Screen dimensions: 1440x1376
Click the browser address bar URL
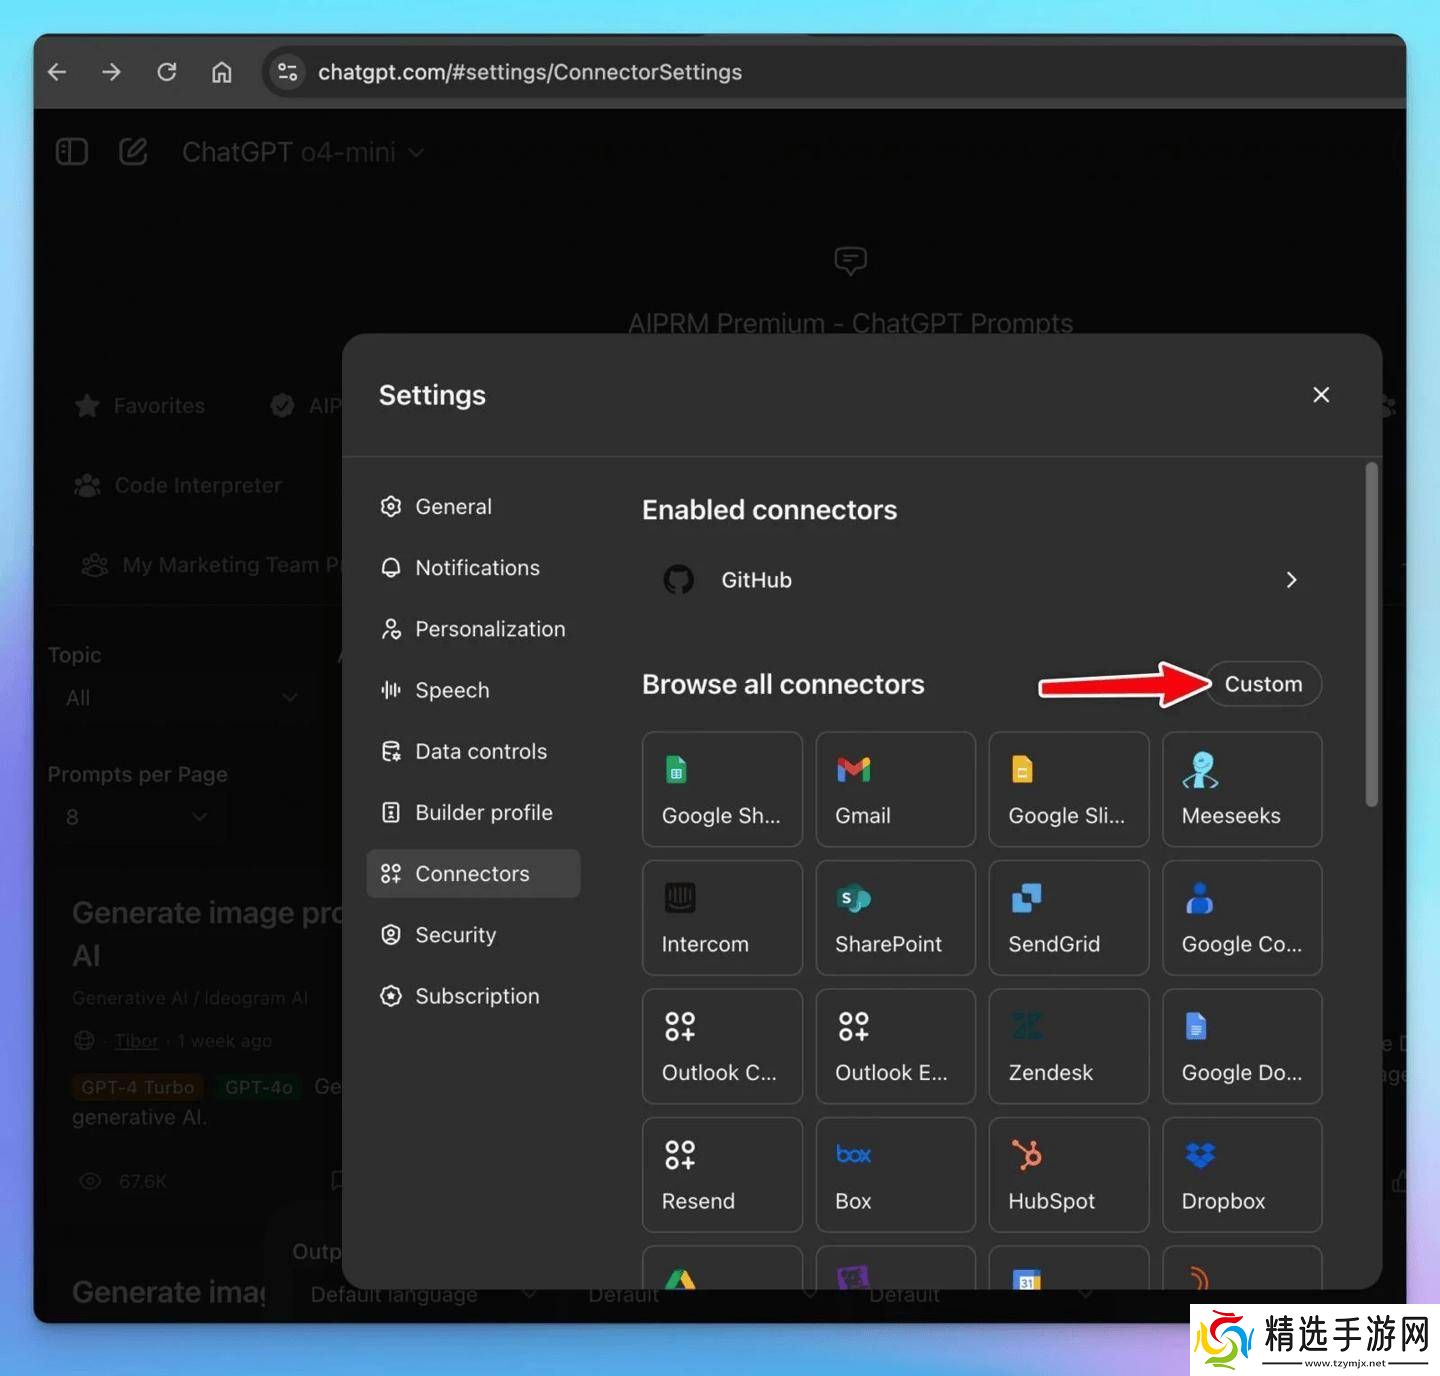click(x=529, y=72)
